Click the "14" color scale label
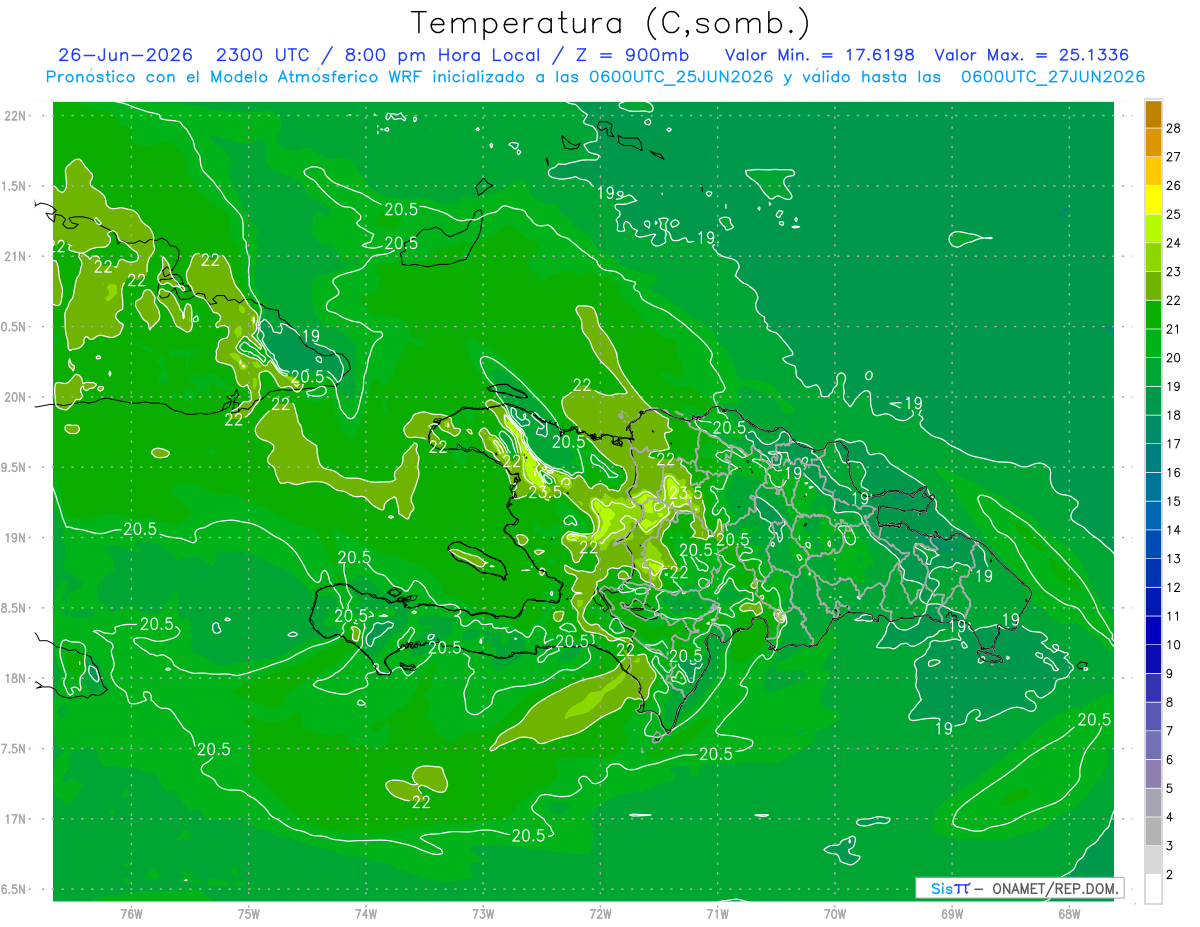Screen dimensions: 1200x927 pos(1174,530)
